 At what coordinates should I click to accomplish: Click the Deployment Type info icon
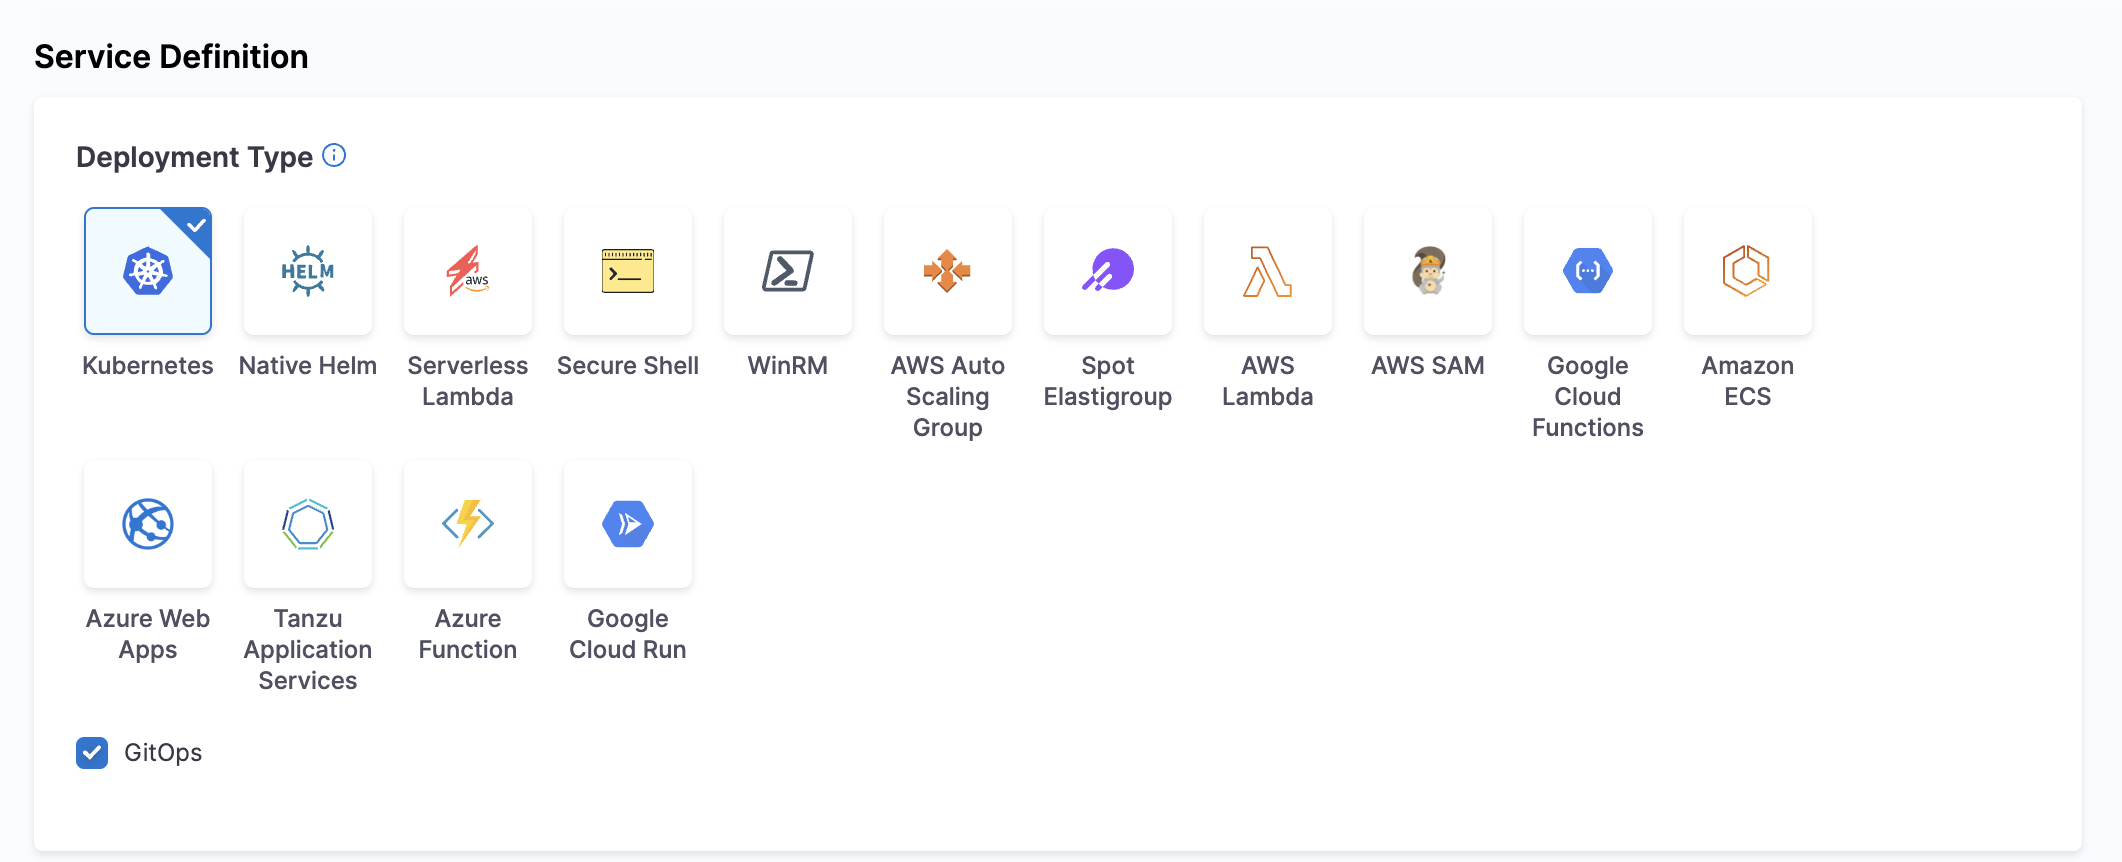point(334,156)
